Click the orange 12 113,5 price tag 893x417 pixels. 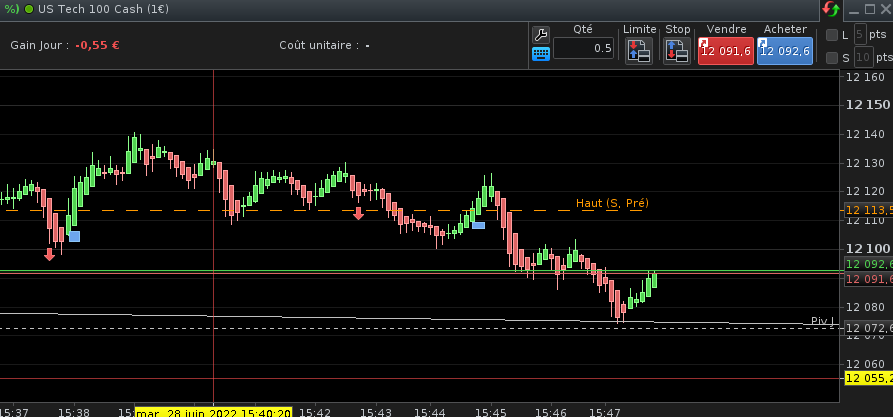click(869, 210)
